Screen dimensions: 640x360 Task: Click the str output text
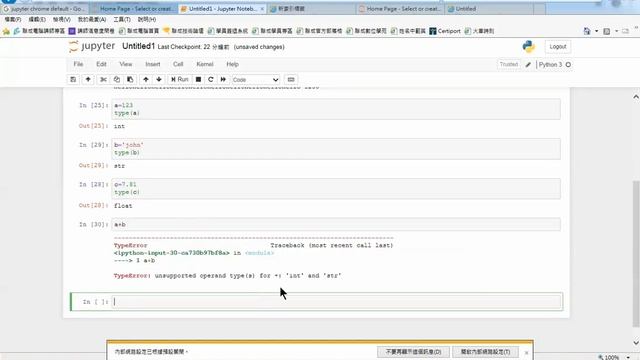coord(119,166)
